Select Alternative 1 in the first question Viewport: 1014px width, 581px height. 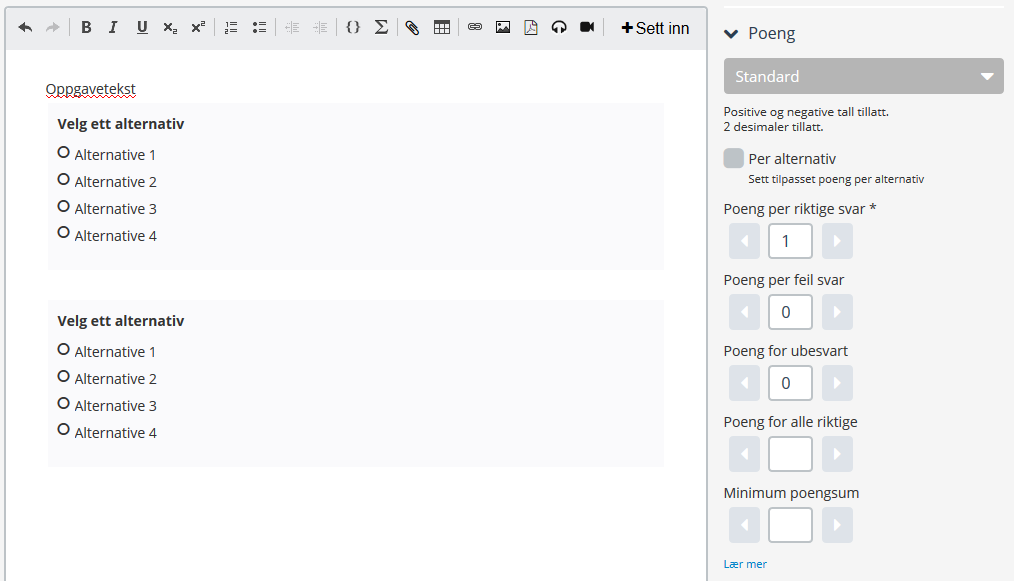click(64, 153)
